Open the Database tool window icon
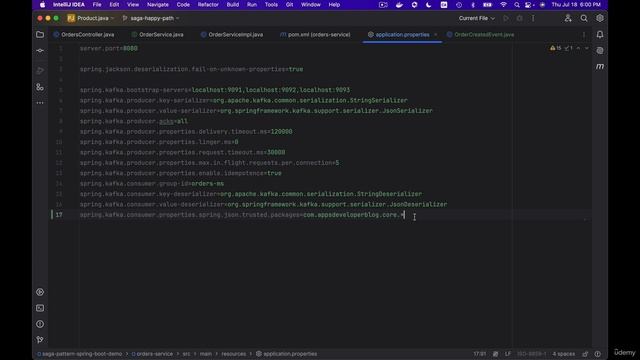This screenshot has width=640, height=360. pyautogui.click(x=600, y=51)
